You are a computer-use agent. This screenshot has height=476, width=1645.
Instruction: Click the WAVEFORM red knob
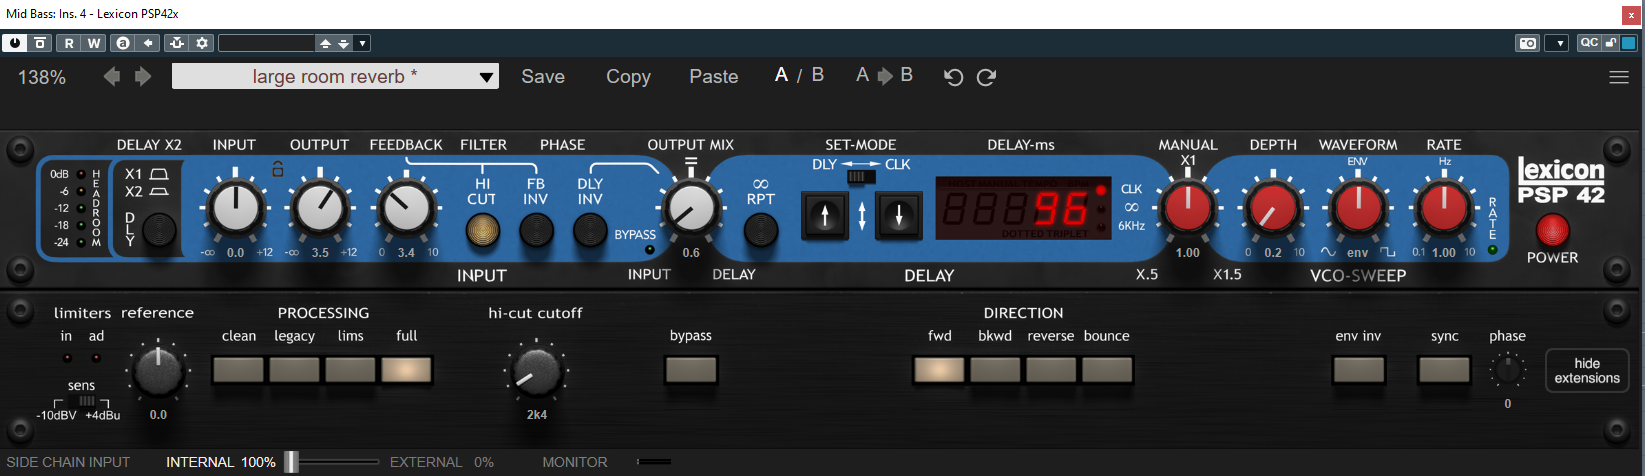[x=1358, y=208]
